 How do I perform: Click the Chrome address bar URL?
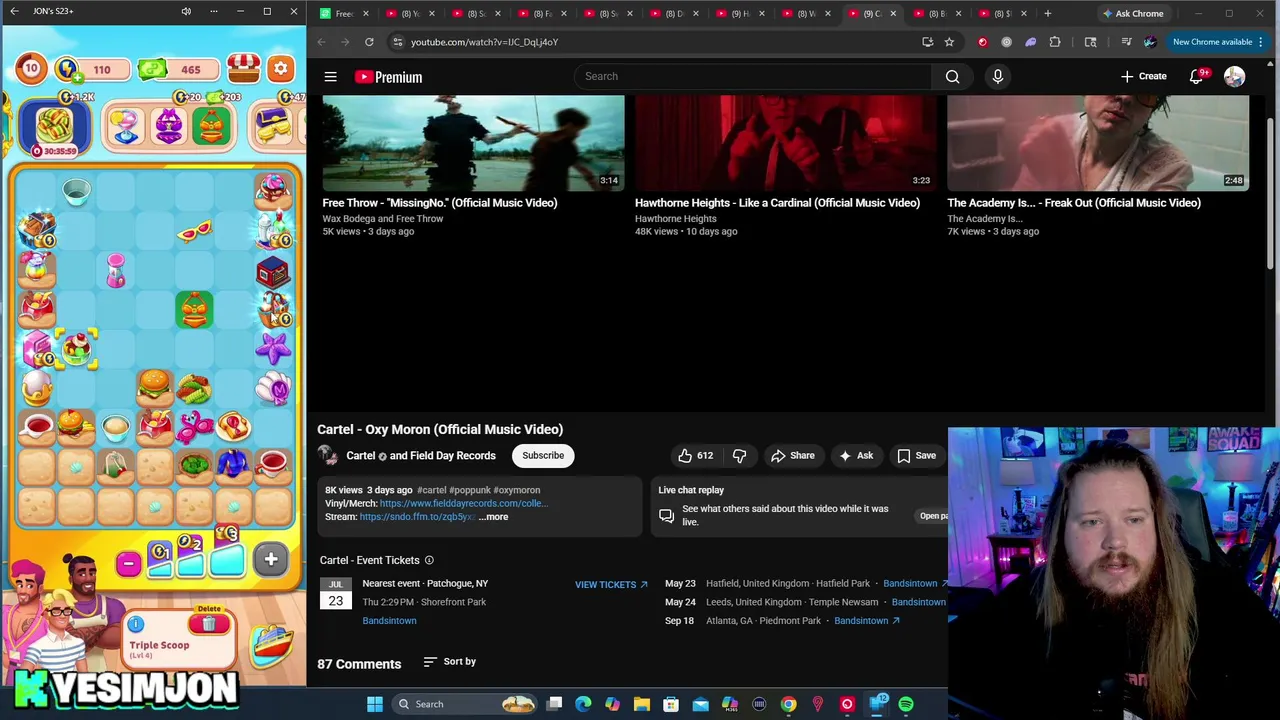point(484,42)
